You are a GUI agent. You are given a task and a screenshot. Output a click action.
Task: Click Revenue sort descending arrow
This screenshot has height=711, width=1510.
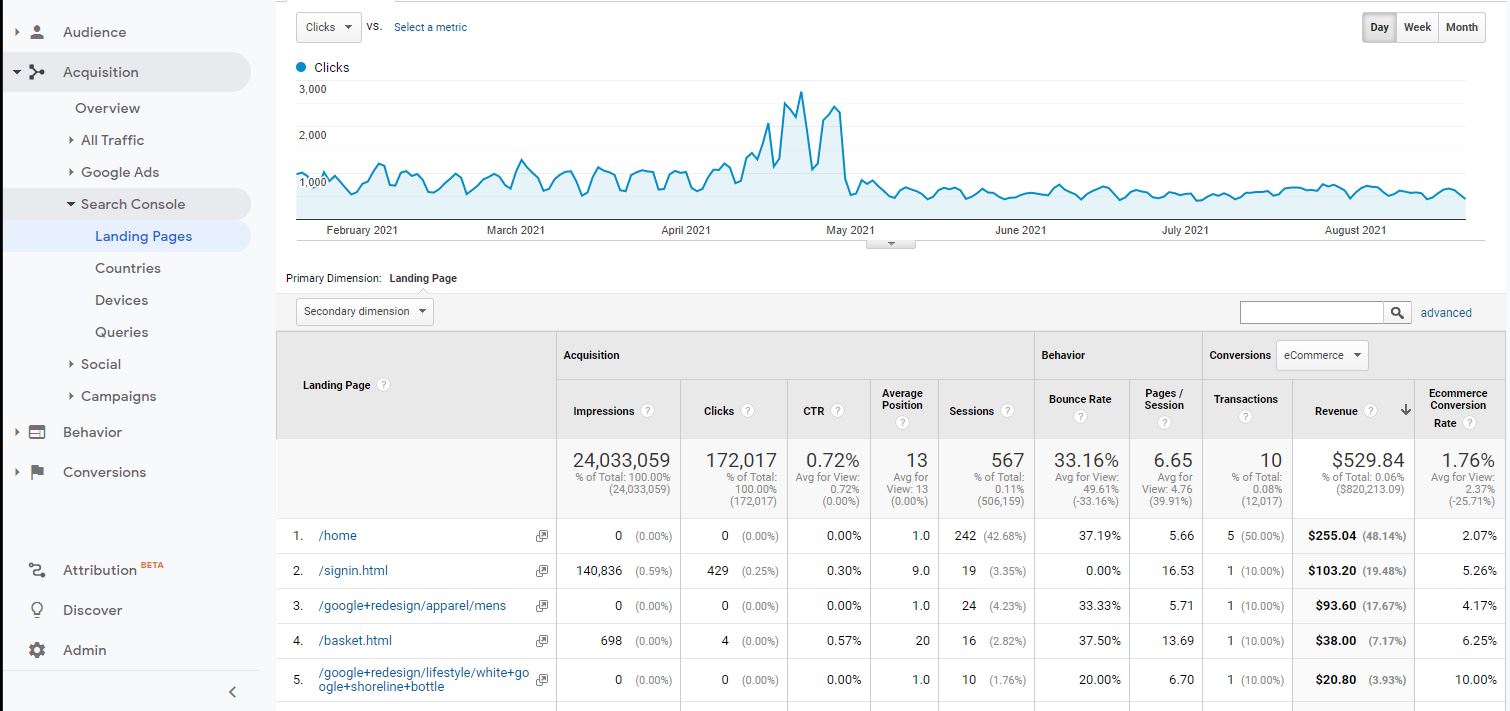(1405, 410)
